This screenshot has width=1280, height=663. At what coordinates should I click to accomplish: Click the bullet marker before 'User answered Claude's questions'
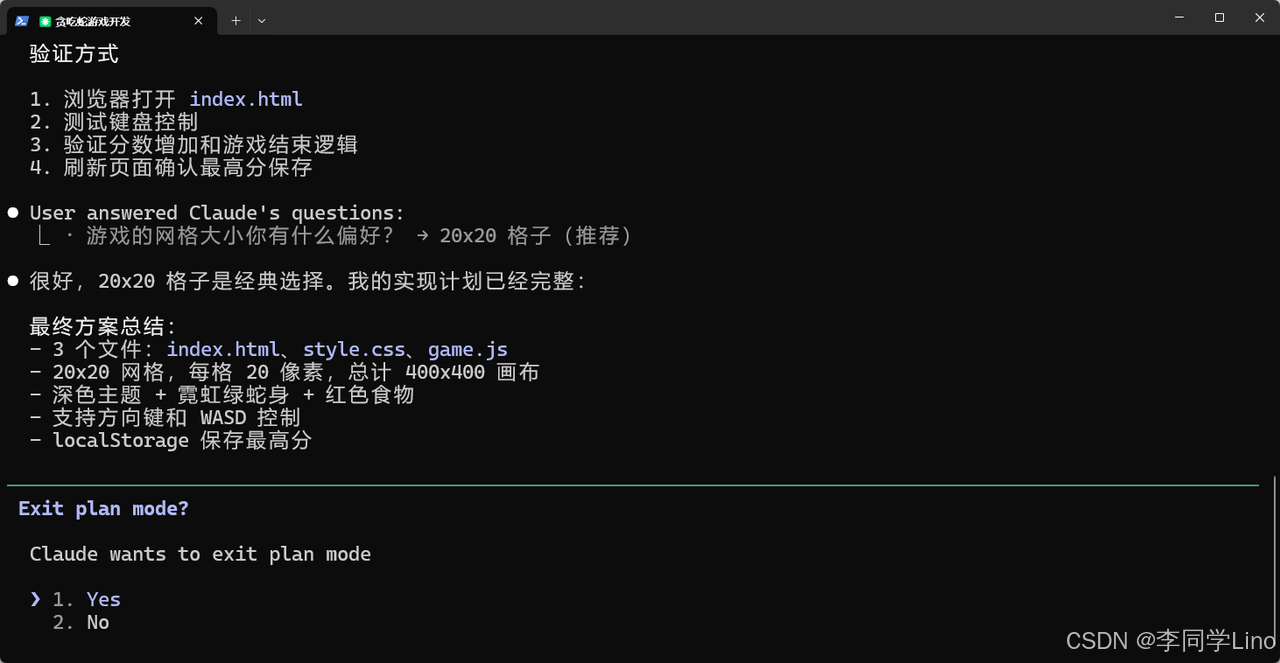pos(12,211)
